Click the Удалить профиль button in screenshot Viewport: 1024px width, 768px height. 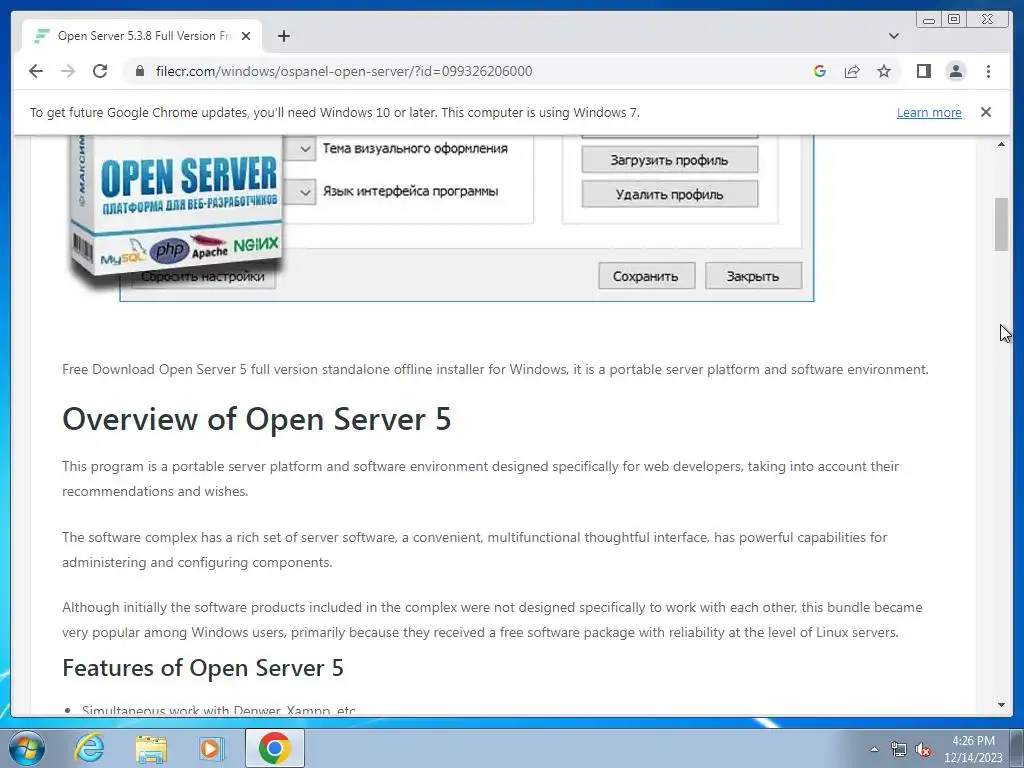(x=669, y=195)
